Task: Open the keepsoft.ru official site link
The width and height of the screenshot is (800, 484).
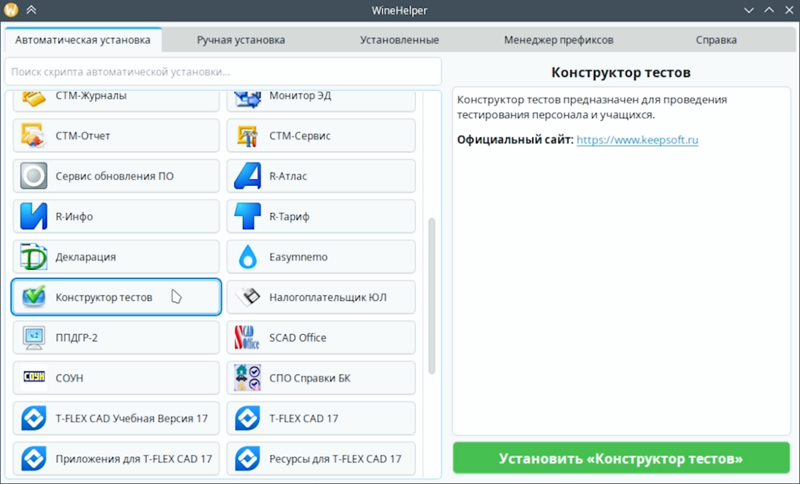Action: (x=637, y=140)
